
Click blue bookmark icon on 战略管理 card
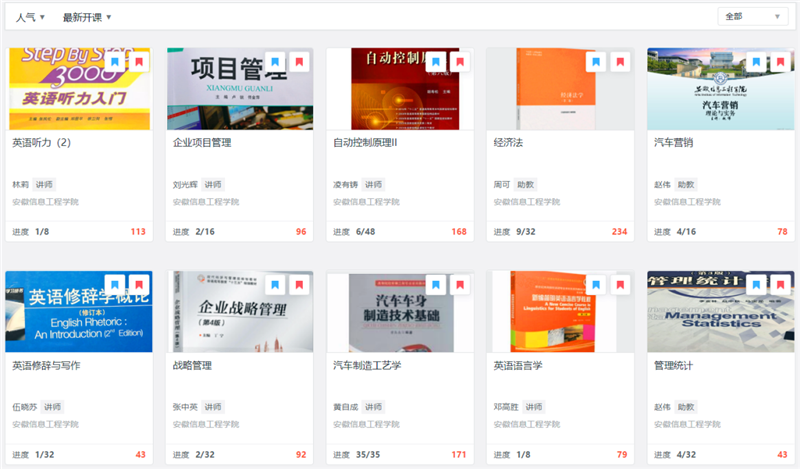(275, 285)
